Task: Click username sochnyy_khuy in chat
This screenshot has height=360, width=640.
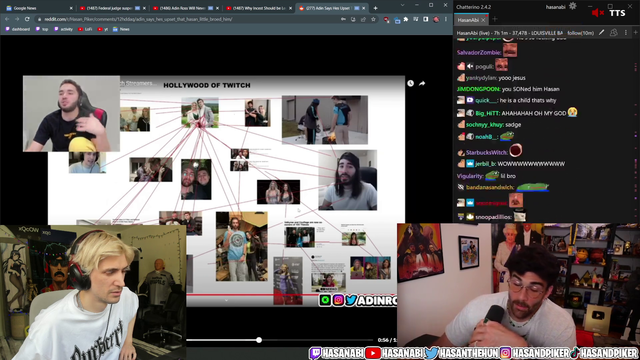Action: (x=485, y=124)
